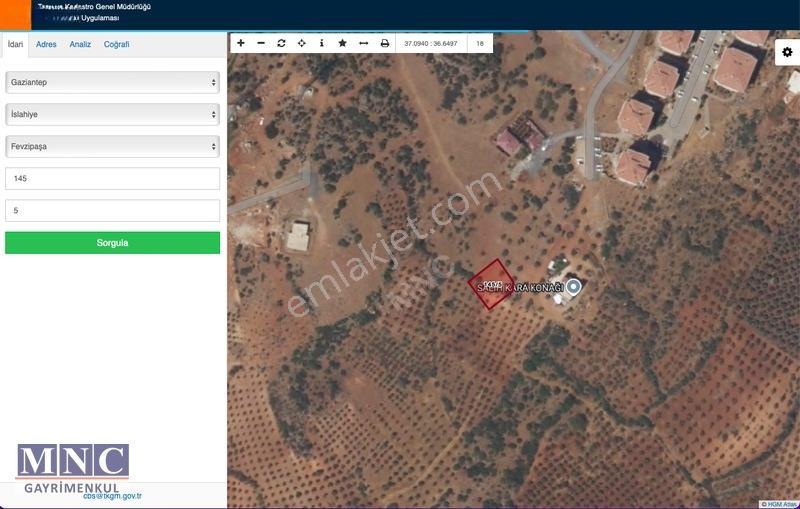Switch to the Analiz tab
Screen dimensions: 800x509
click(x=80, y=44)
